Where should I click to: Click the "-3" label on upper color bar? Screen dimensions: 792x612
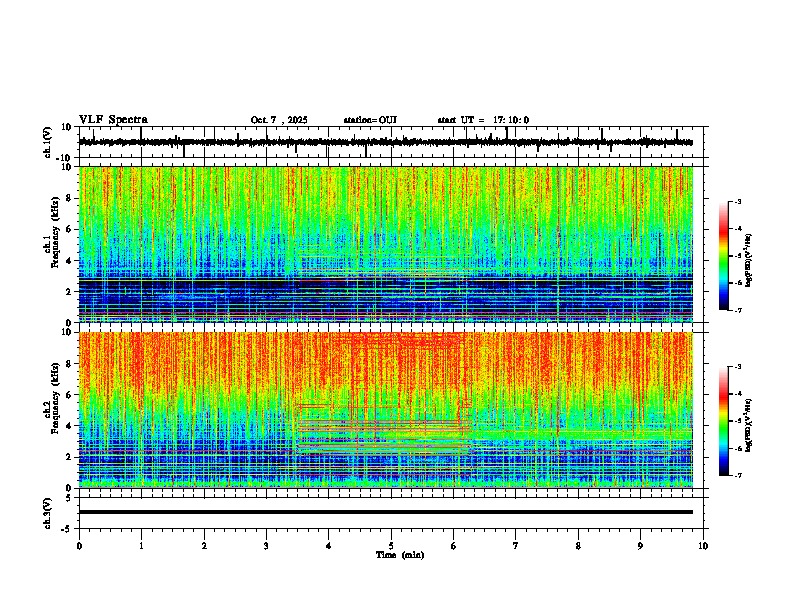pyautogui.click(x=737, y=201)
